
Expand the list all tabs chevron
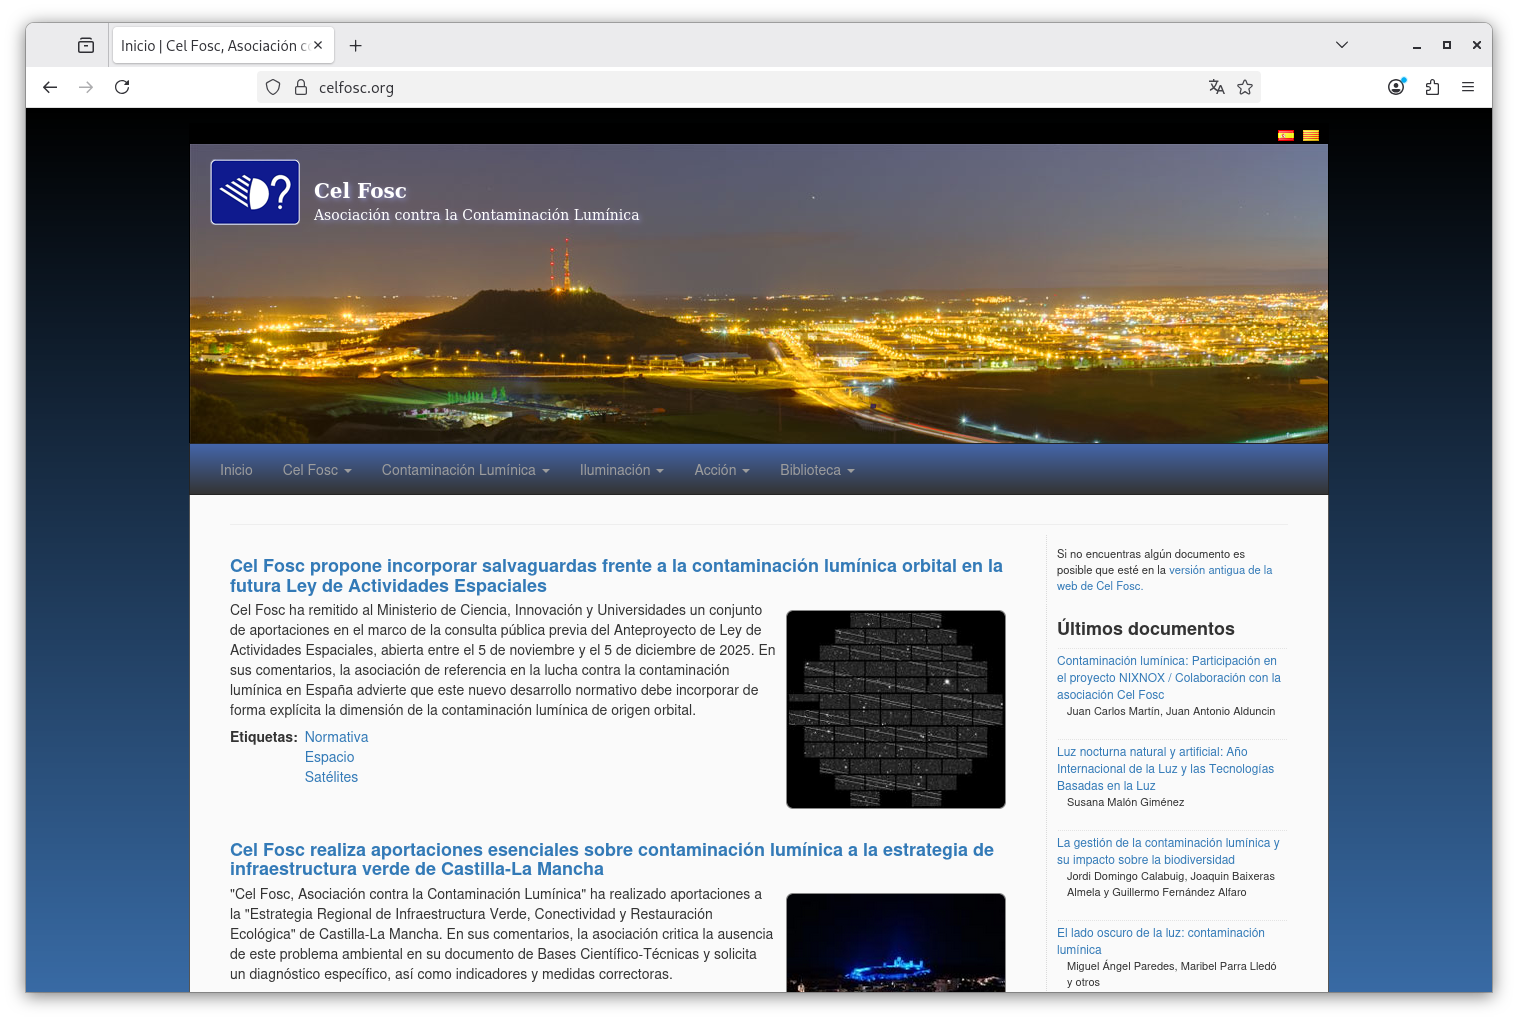(x=1342, y=45)
